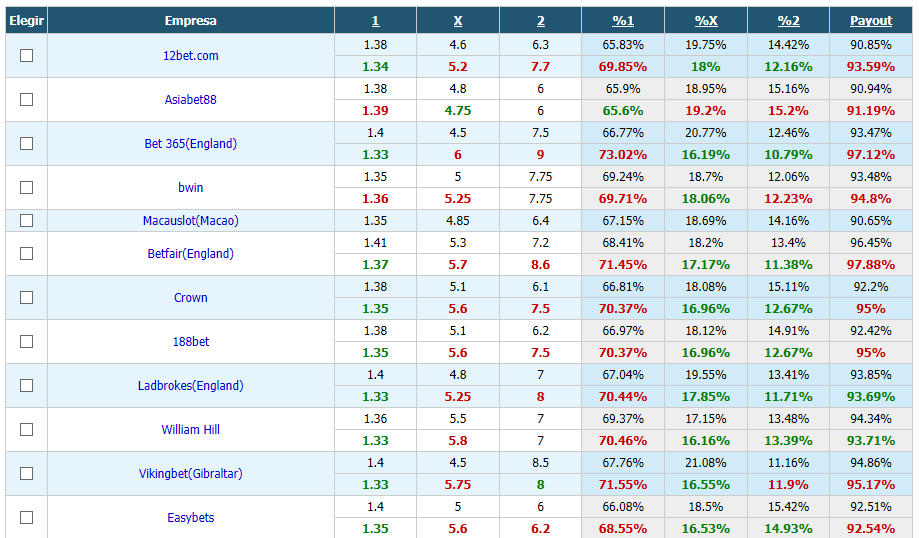Sort by the Payout column header
Image resolution: width=919 pixels, height=538 pixels.
(x=871, y=21)
